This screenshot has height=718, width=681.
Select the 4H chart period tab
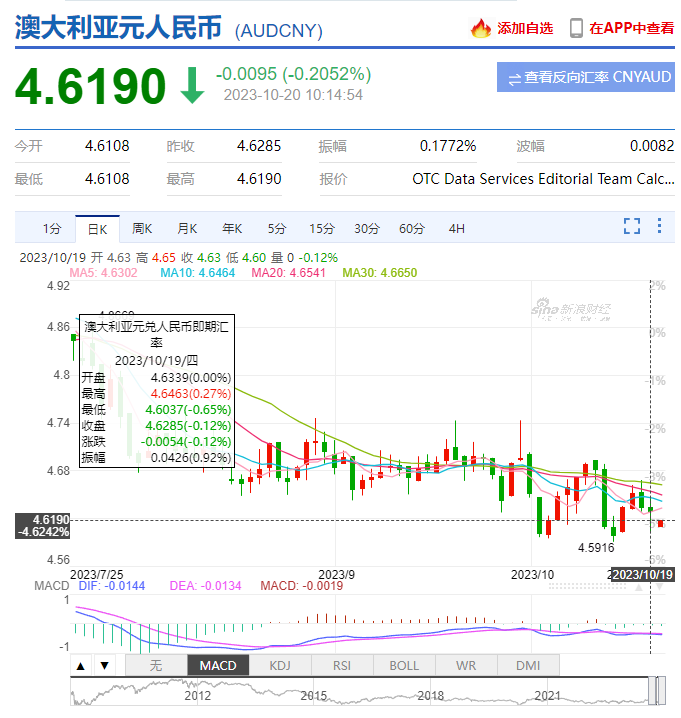click(456, 228)
